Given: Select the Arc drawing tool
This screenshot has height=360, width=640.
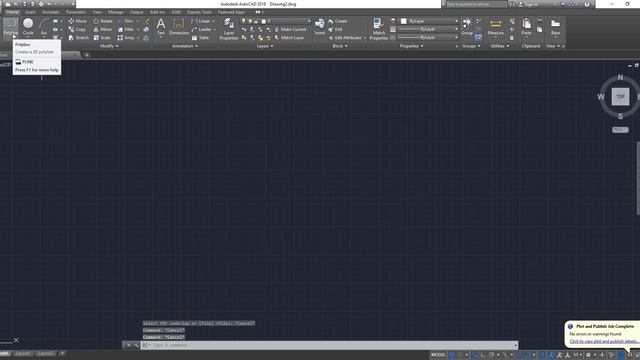Looking at the screenshot, I should (x=44, y=27).
